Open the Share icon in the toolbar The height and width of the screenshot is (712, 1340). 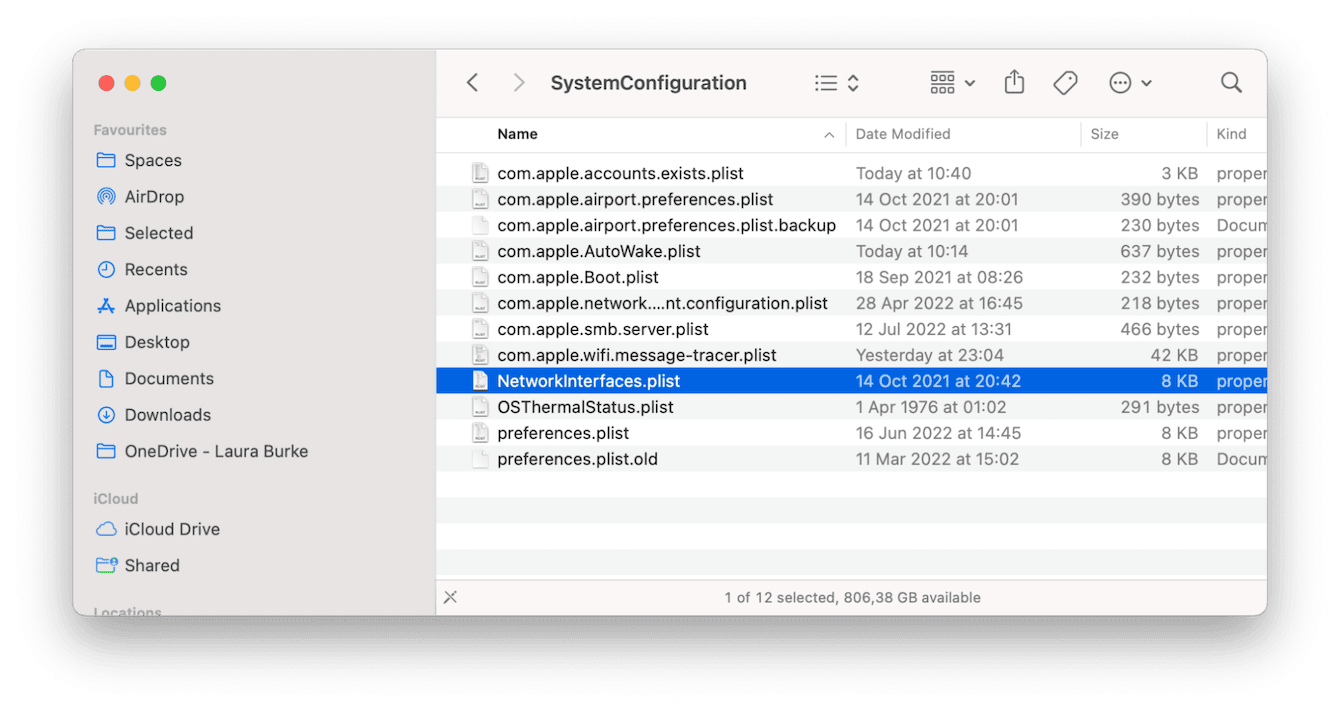(1014, 82)
